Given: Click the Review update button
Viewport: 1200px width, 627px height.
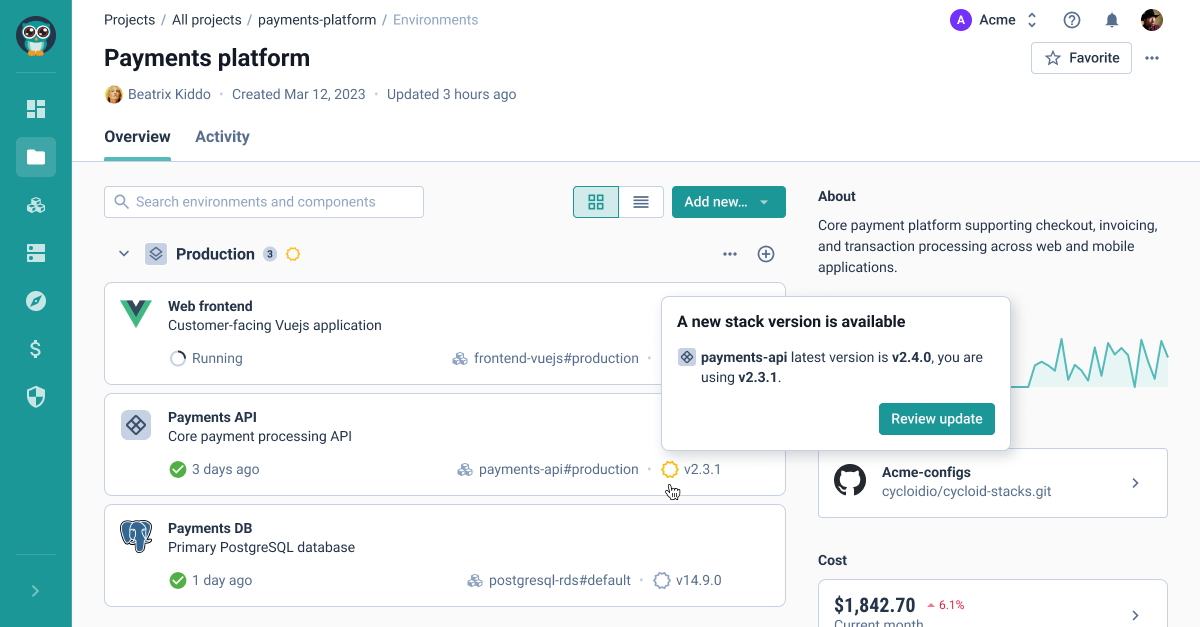Looking at the screenshot, I should 936,419.
